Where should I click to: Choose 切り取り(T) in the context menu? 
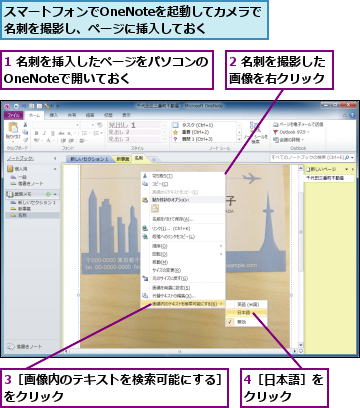point(183,176)
